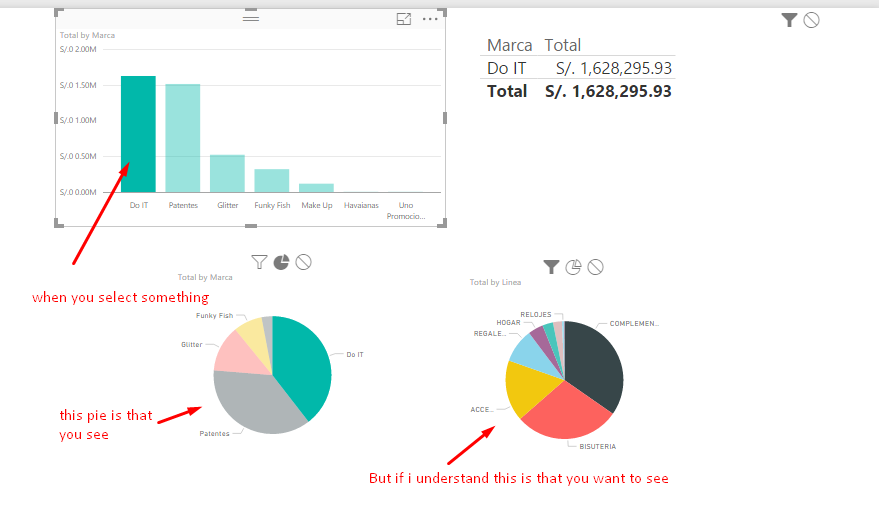Sort table by Marca column header
Viewport: 879px width, 519px height.
[x=509, y=45]
